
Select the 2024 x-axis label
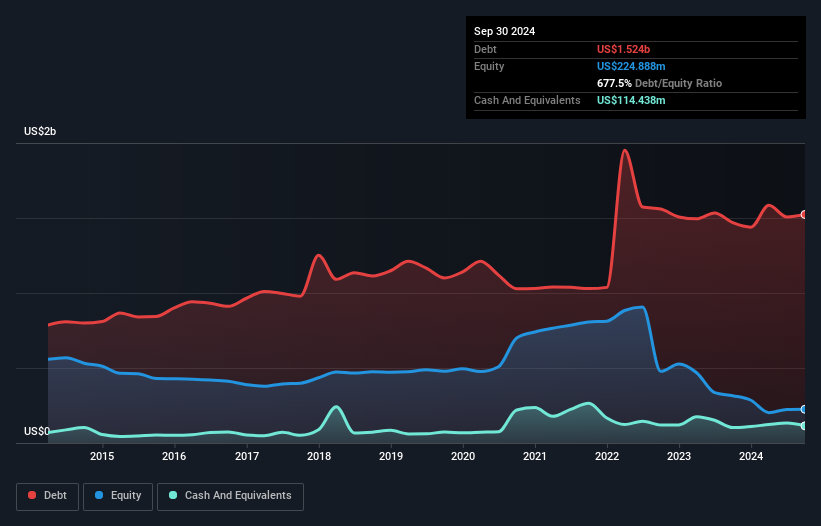tap(751, 456)
